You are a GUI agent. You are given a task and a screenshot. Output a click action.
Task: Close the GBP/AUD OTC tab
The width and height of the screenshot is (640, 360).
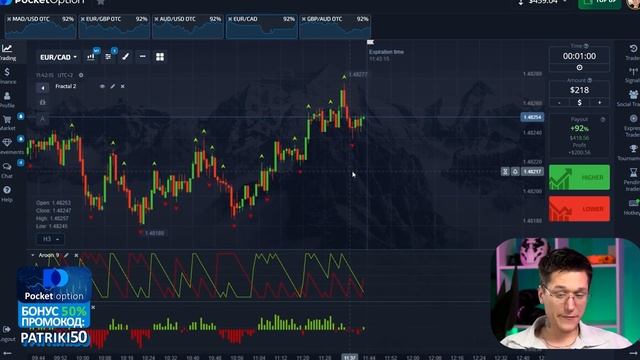coord(304,19)
